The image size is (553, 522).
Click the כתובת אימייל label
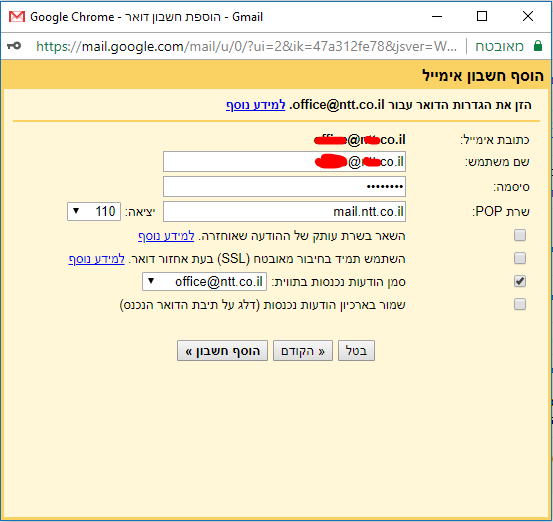pyautogui.click(x=494, y=140)
